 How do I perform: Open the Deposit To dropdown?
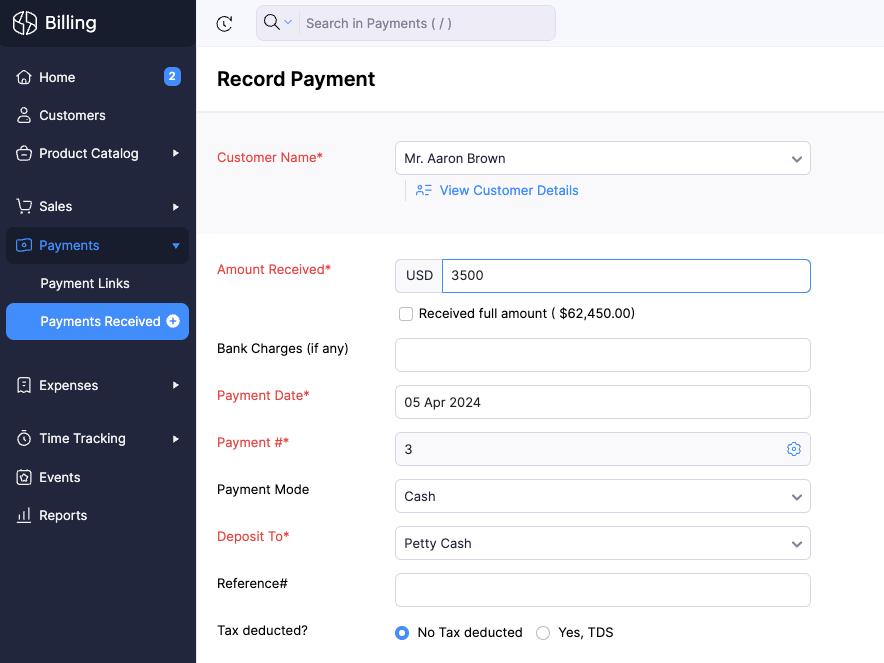point(602,543)
